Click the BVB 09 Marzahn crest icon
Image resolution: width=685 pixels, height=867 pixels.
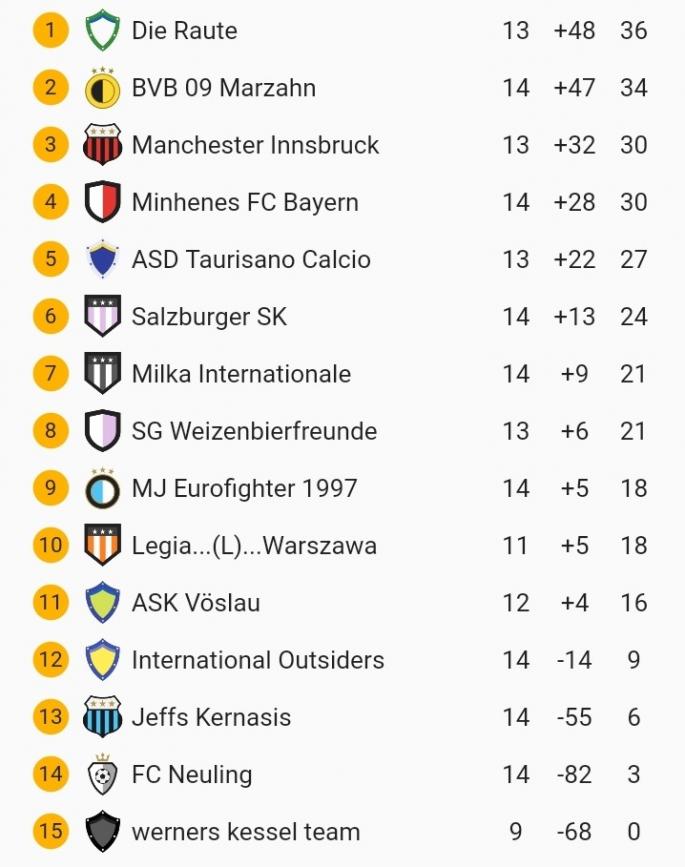pos(102,88)
